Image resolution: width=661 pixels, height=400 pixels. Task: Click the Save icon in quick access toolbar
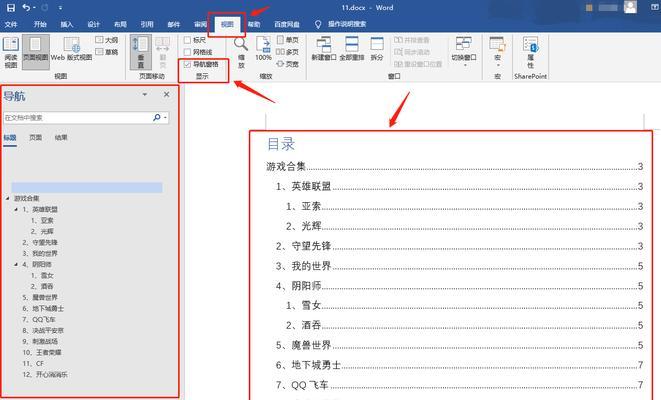pos(11,8)
